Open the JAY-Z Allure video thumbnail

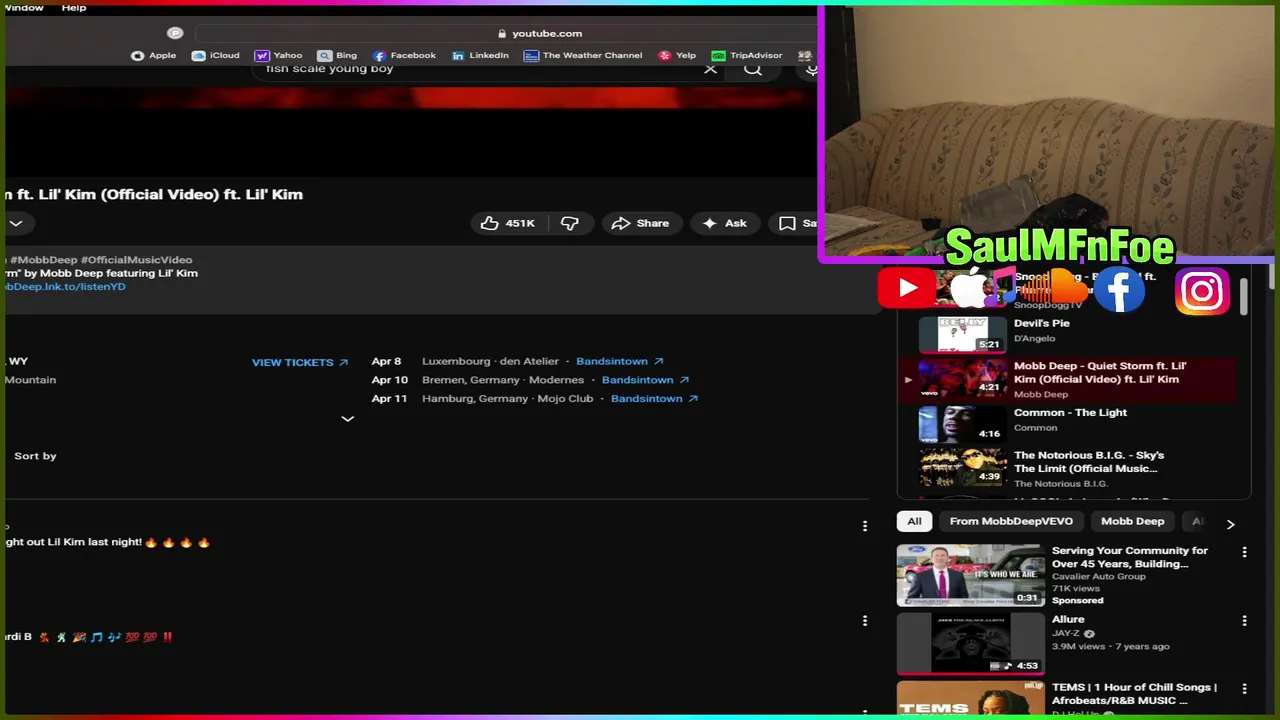970,643
